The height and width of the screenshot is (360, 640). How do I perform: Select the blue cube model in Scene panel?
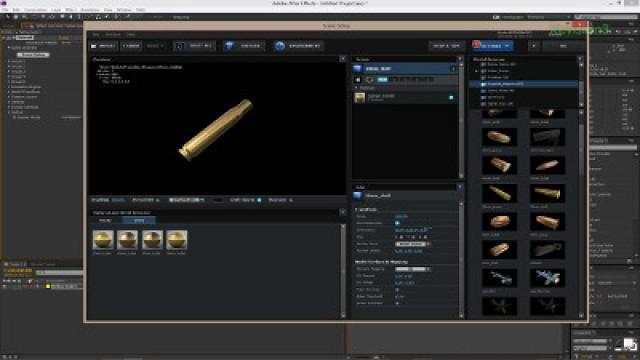coord(358,69)
